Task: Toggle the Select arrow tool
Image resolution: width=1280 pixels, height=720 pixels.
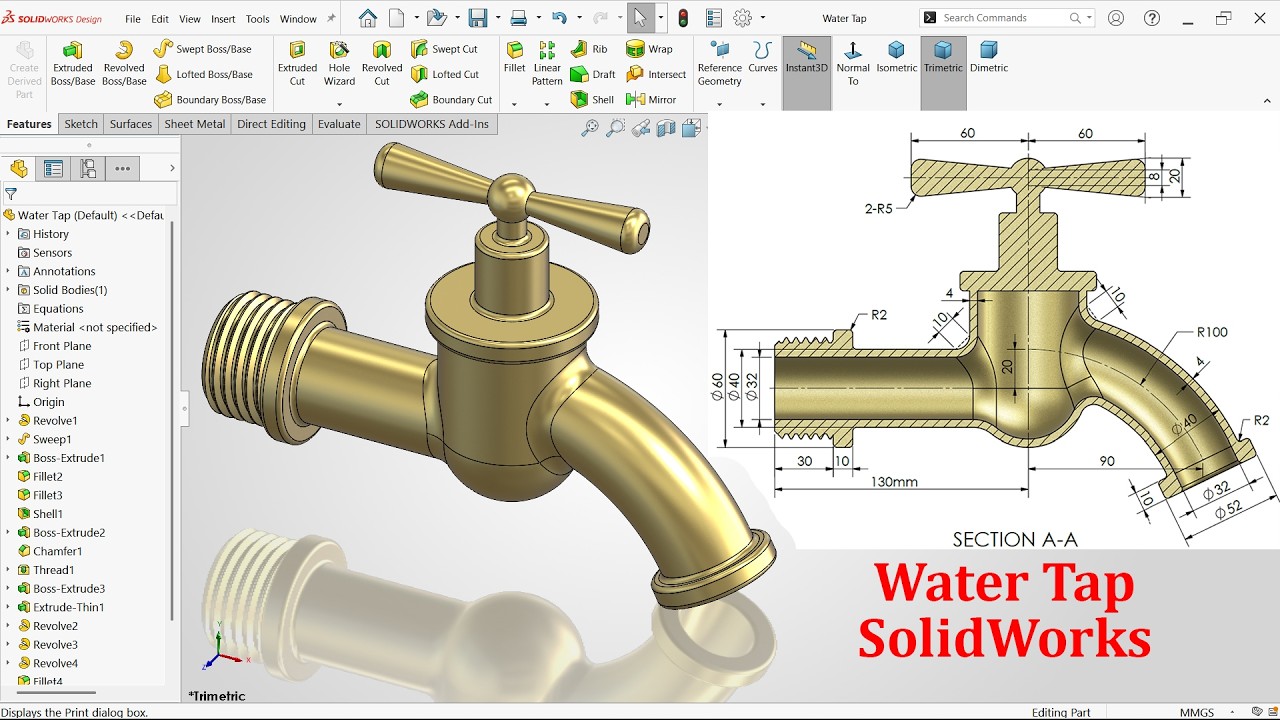Action: coord(640,18)
